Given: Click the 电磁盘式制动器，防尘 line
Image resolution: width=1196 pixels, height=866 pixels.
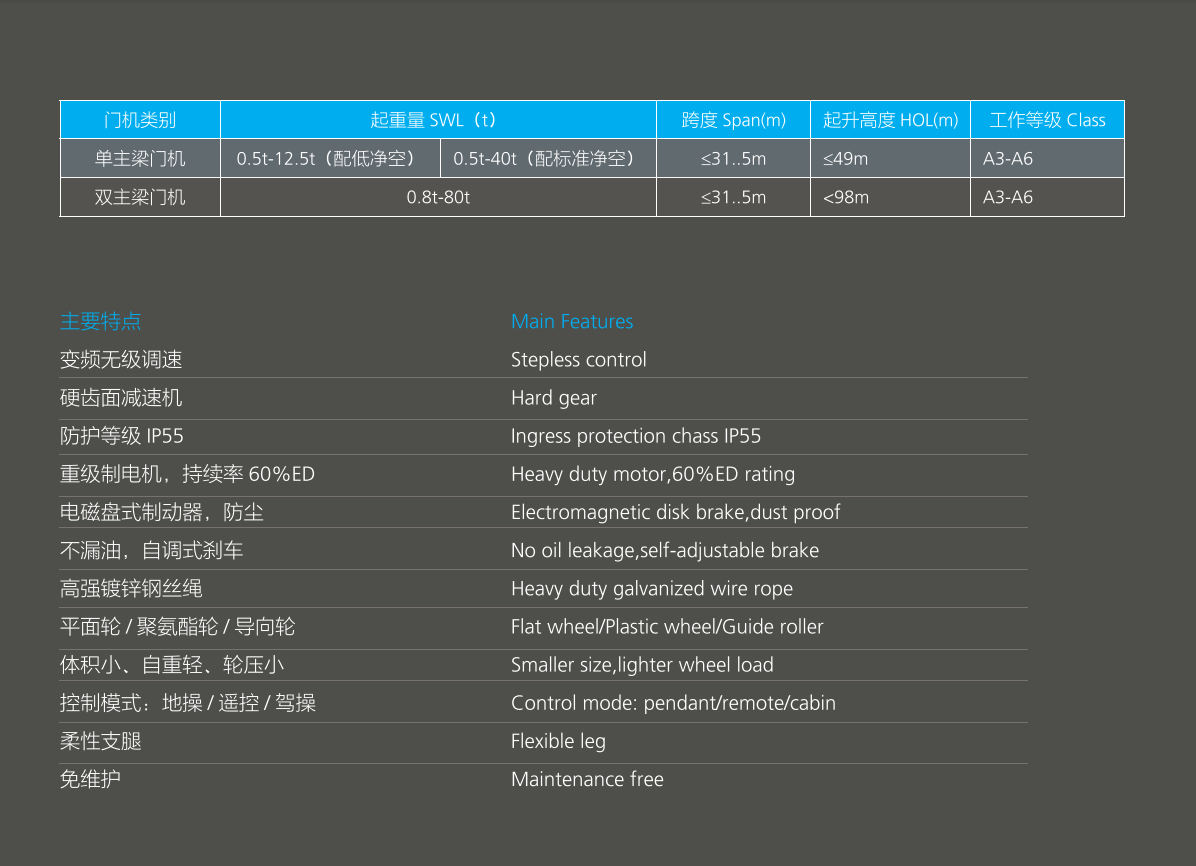Looking at the screenshot, I should 162,512.
